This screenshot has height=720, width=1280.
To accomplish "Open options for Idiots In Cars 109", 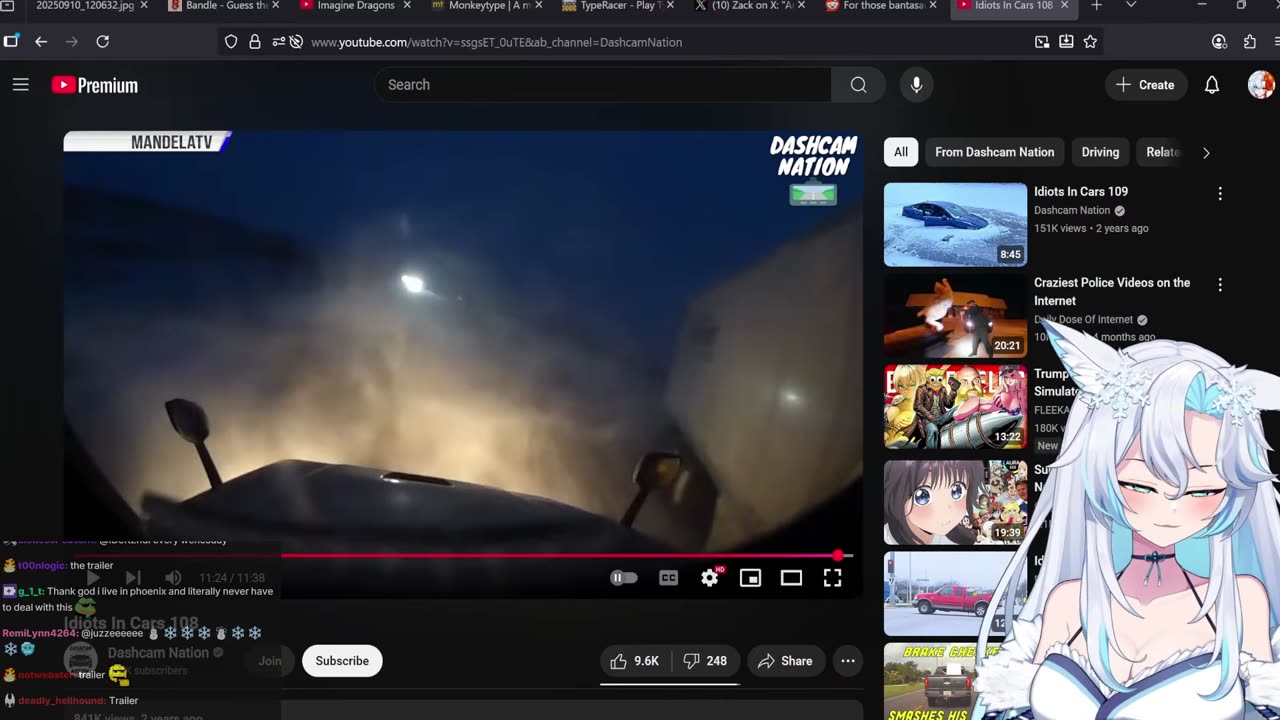I will coord(1220,193).
